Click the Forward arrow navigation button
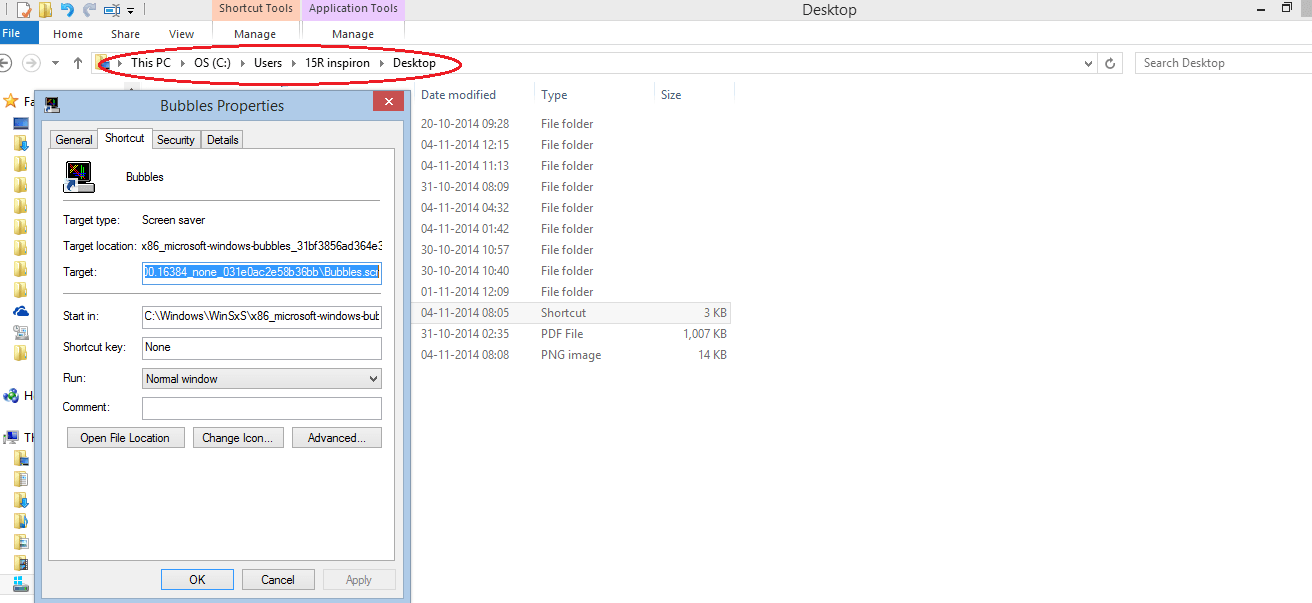 pyautogui.click(x=31, y=63)
